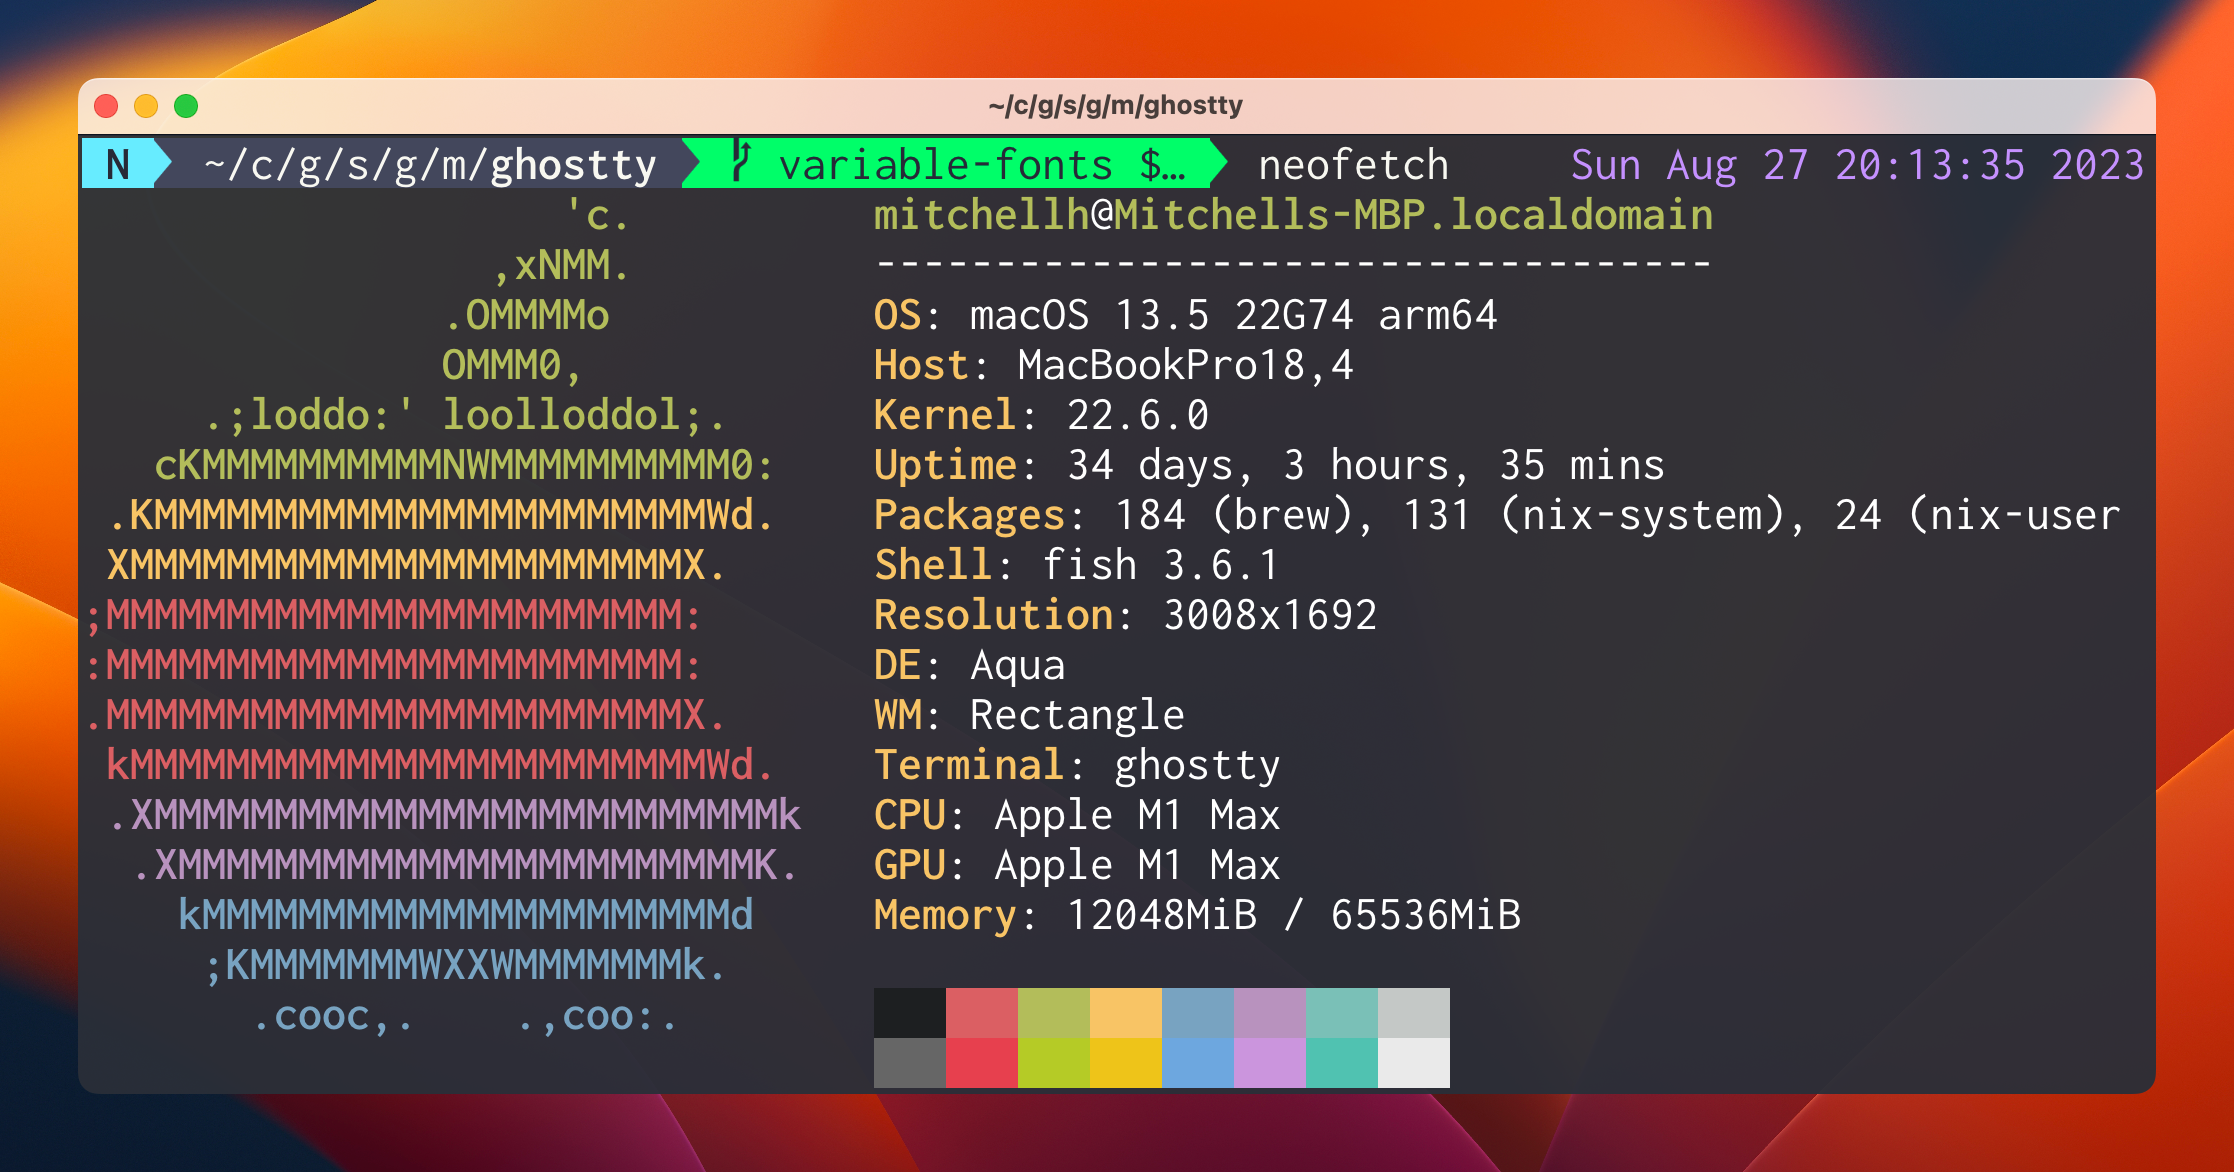Click the Kernel value 22.6.0
This screenshot has height=1172, width=2234.
point(1138,415)
